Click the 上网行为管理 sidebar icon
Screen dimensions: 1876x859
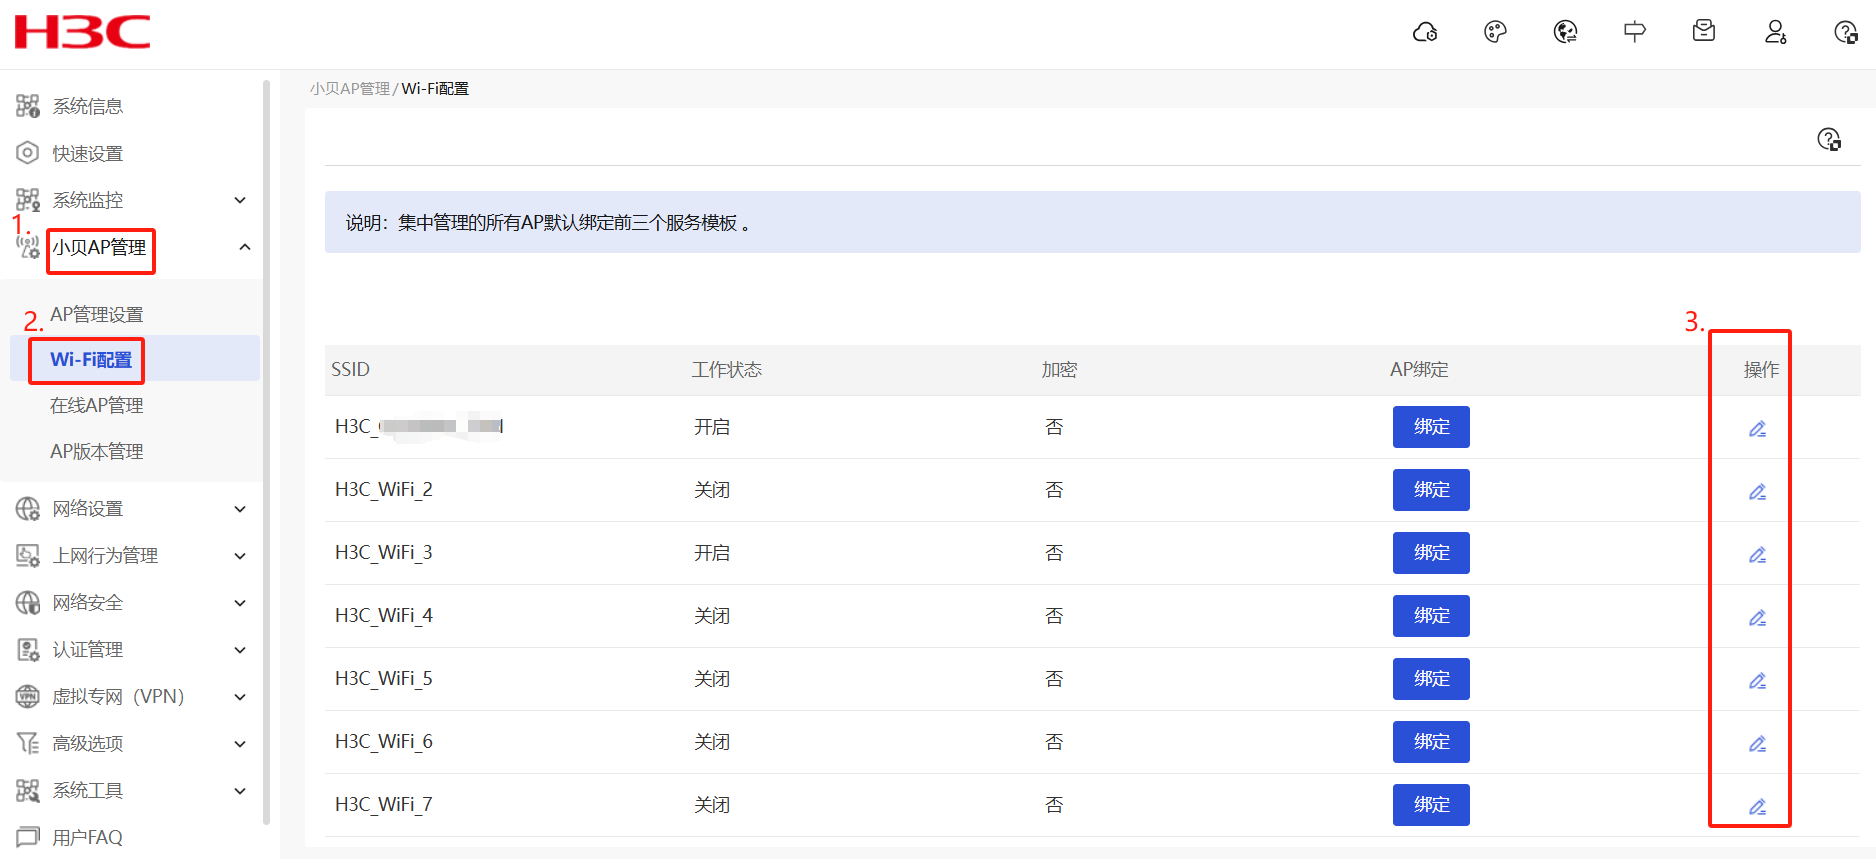28,556
